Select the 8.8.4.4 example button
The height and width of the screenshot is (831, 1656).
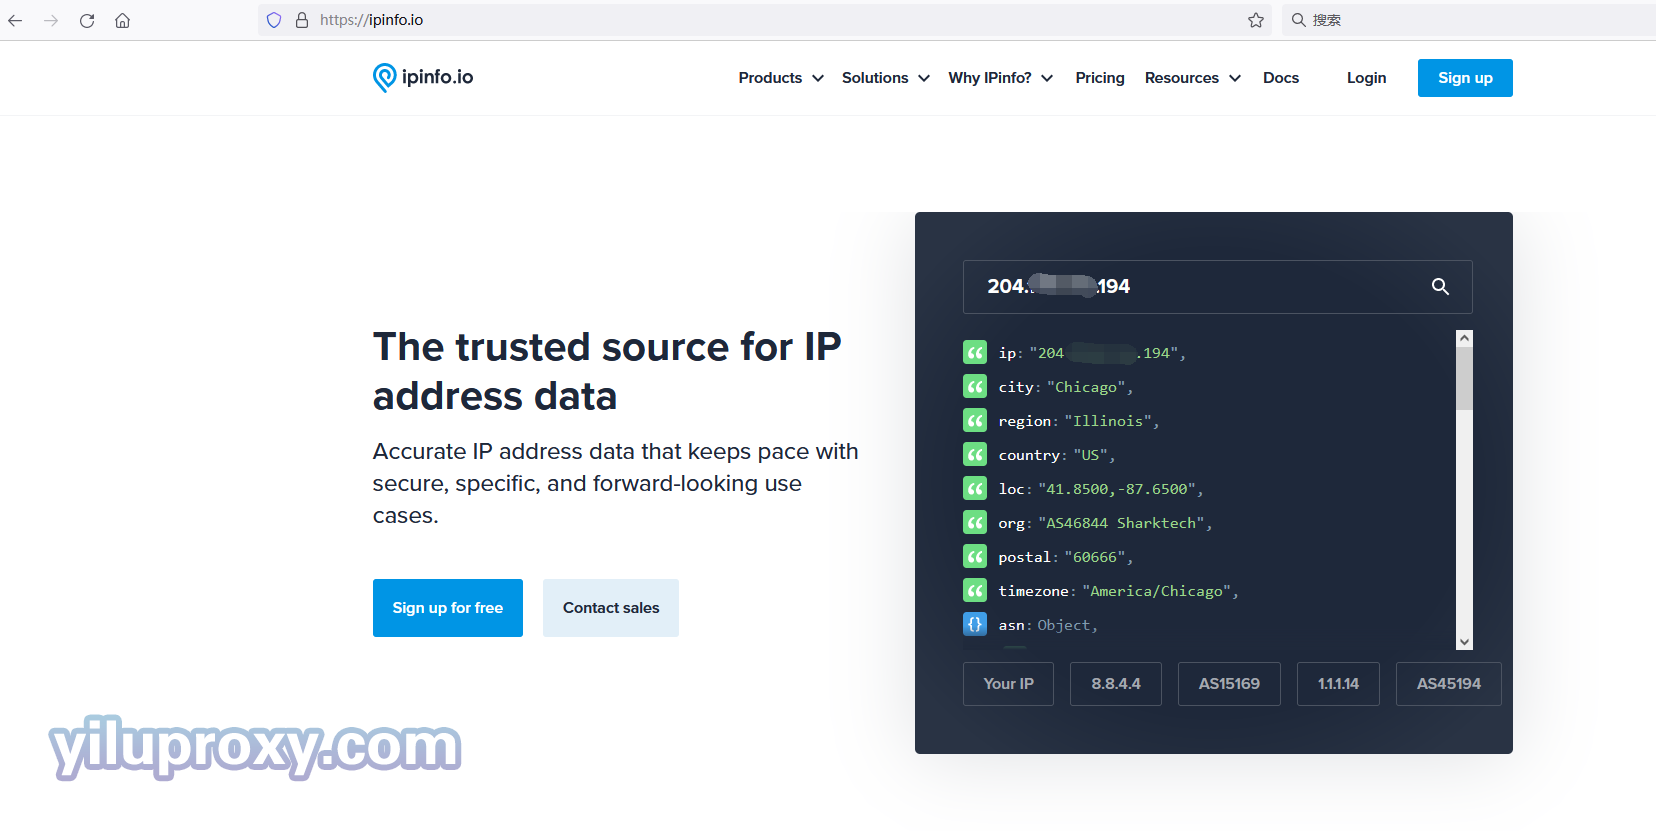coord(1116,684)
